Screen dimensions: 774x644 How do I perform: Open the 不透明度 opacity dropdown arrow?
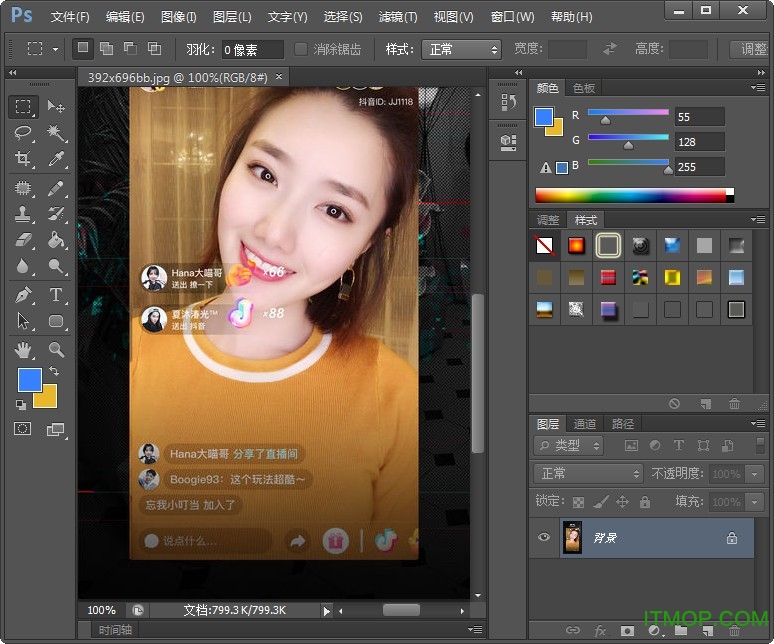point(754,474)
